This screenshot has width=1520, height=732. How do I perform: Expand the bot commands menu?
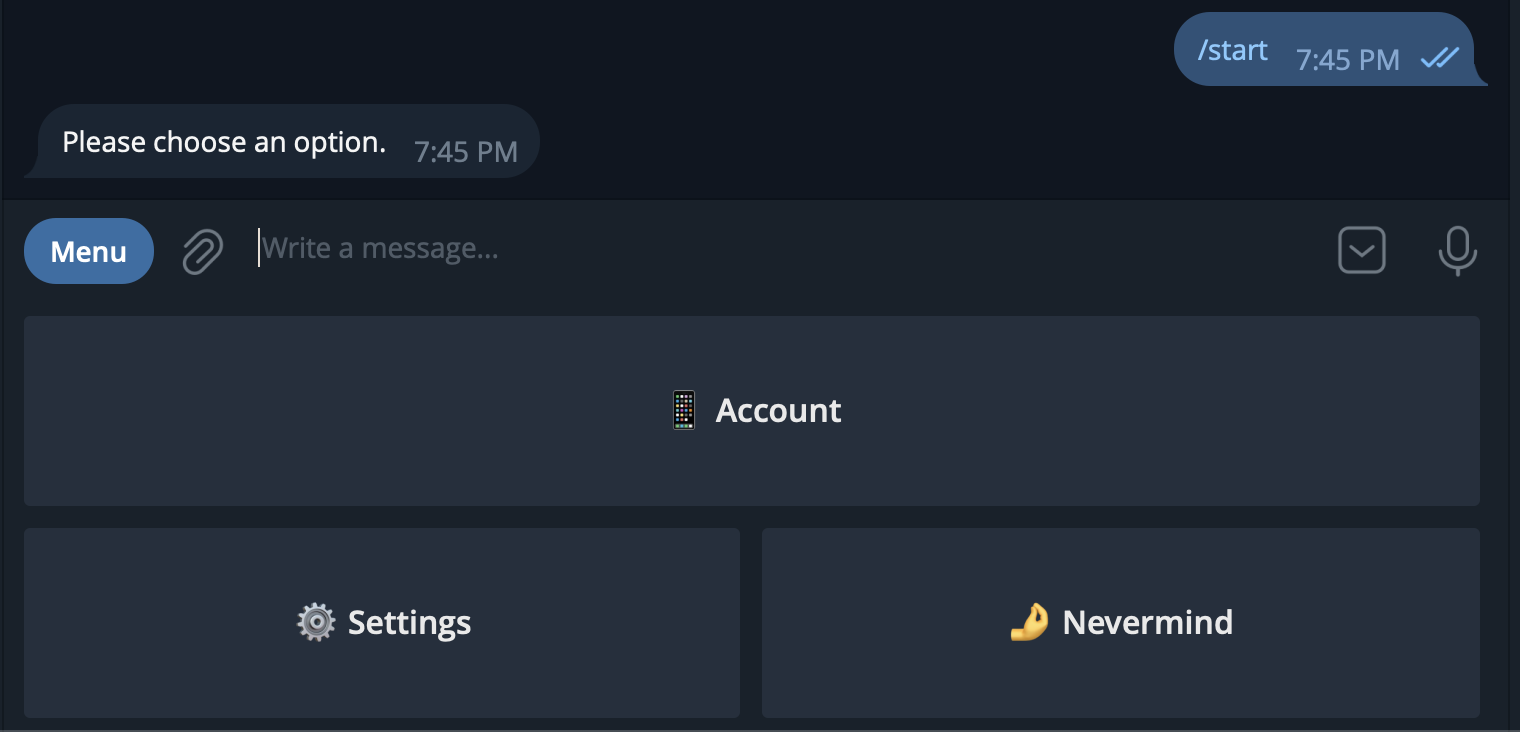click(x=88, y=250)
